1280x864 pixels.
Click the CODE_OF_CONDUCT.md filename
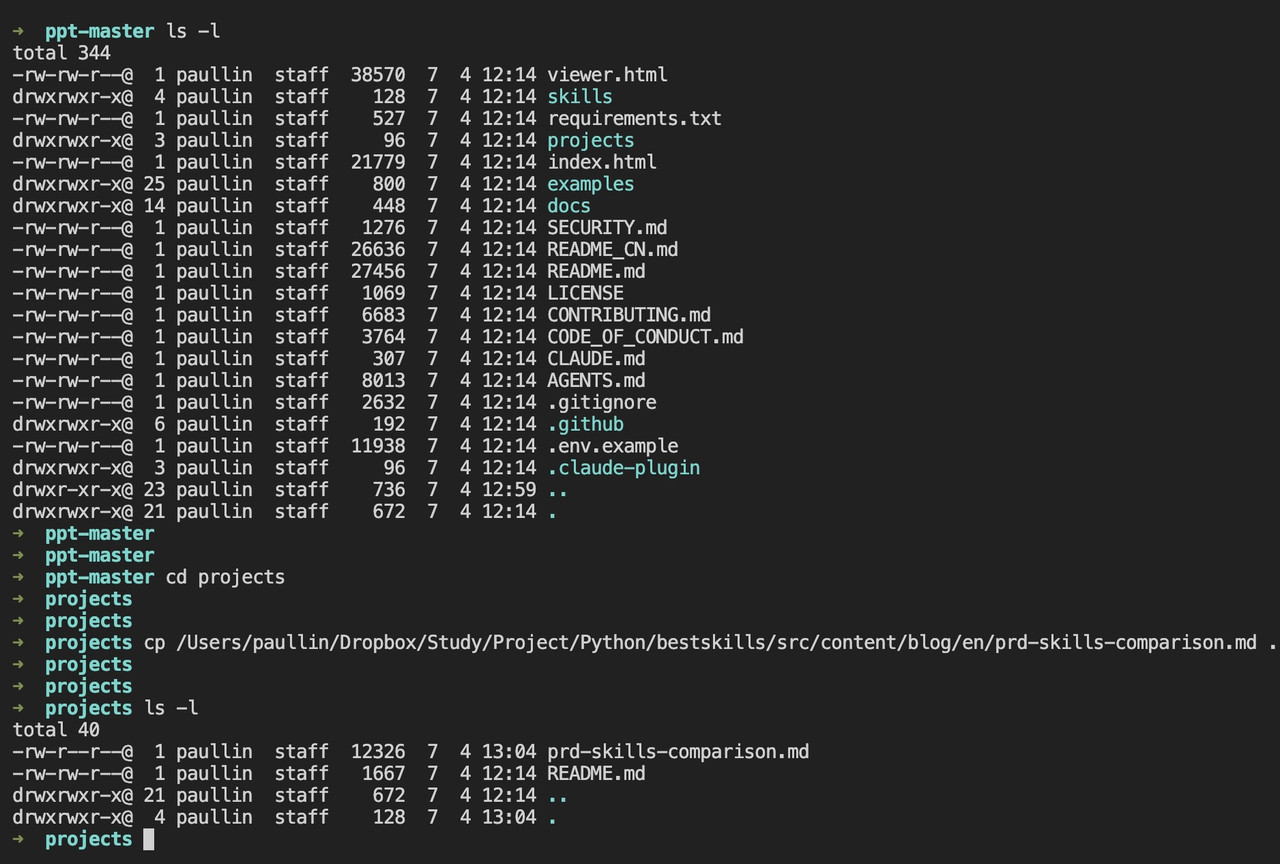coord(645,337)
